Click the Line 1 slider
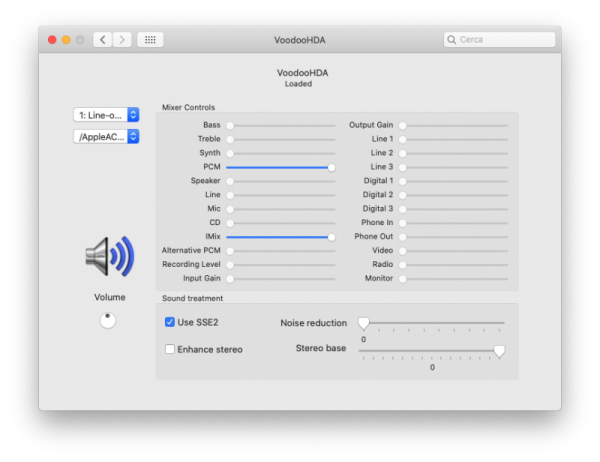 [x=453, y=139]
